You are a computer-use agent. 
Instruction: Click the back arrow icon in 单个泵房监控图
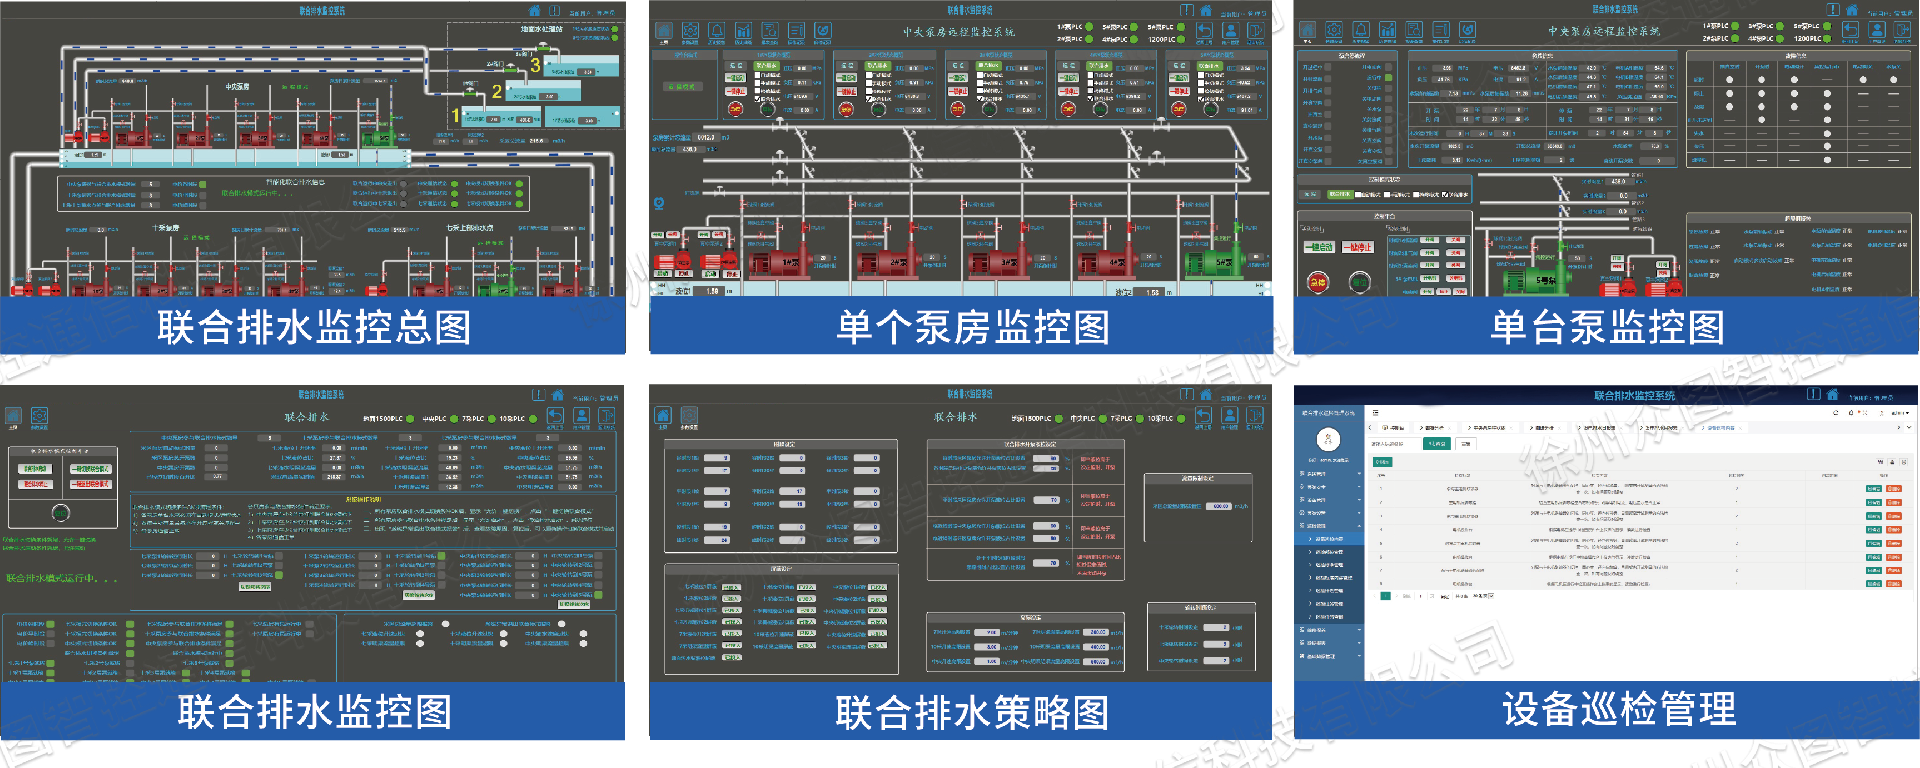[1204, 31]
